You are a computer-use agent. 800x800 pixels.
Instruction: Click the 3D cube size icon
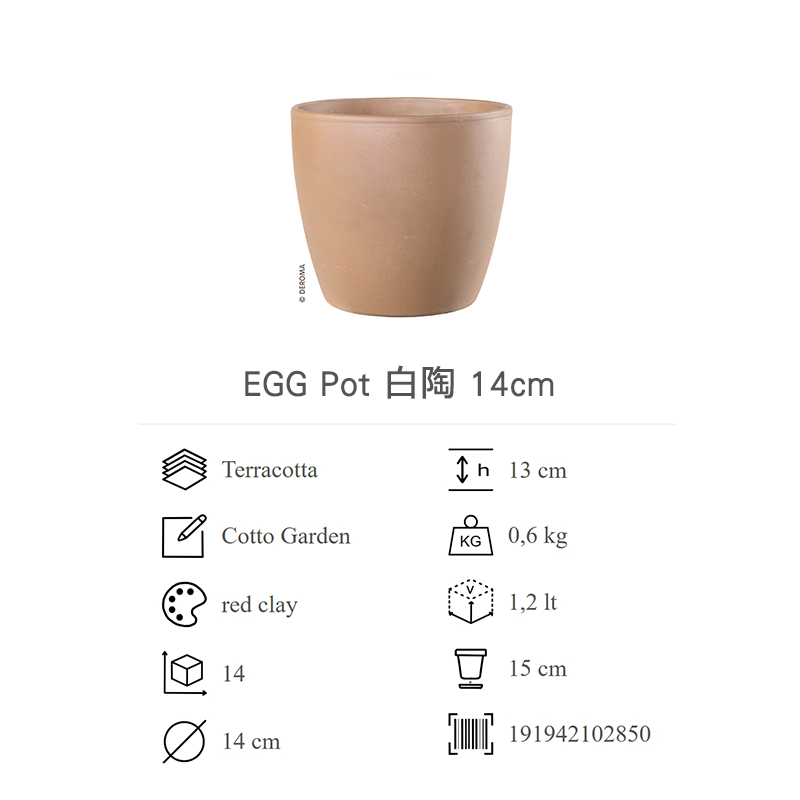tap(185, 673)
